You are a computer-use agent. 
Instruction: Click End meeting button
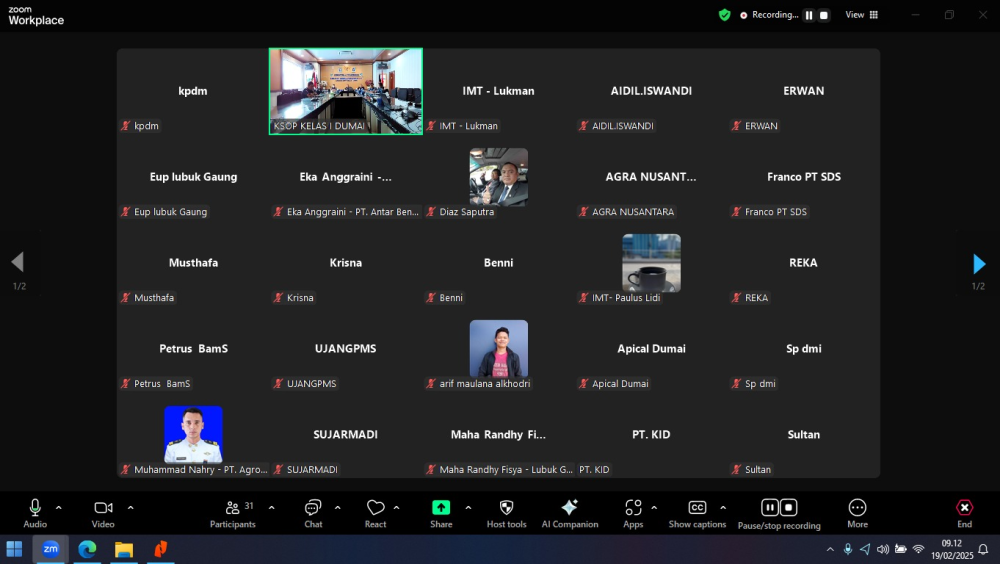coord(964,514)
